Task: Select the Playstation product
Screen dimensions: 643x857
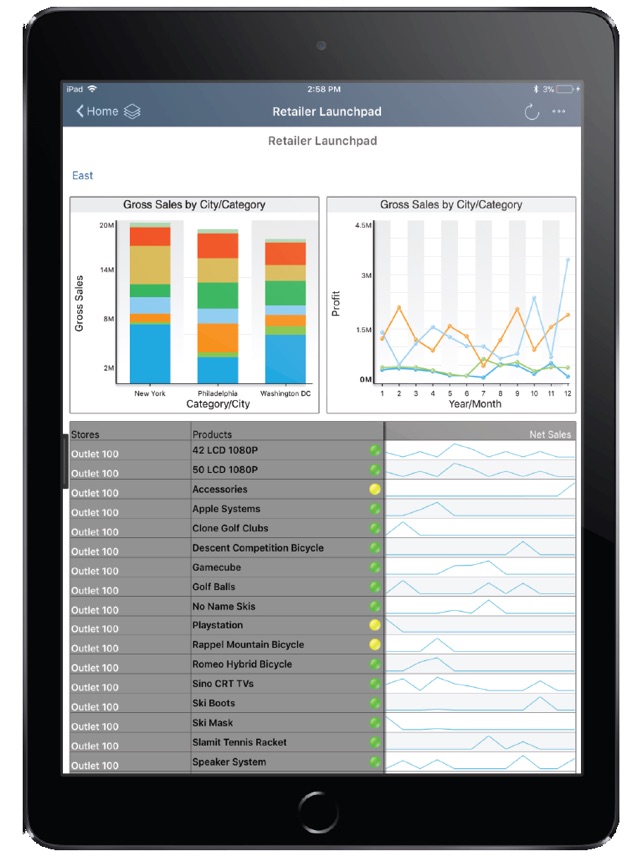Action: (218, 625)
